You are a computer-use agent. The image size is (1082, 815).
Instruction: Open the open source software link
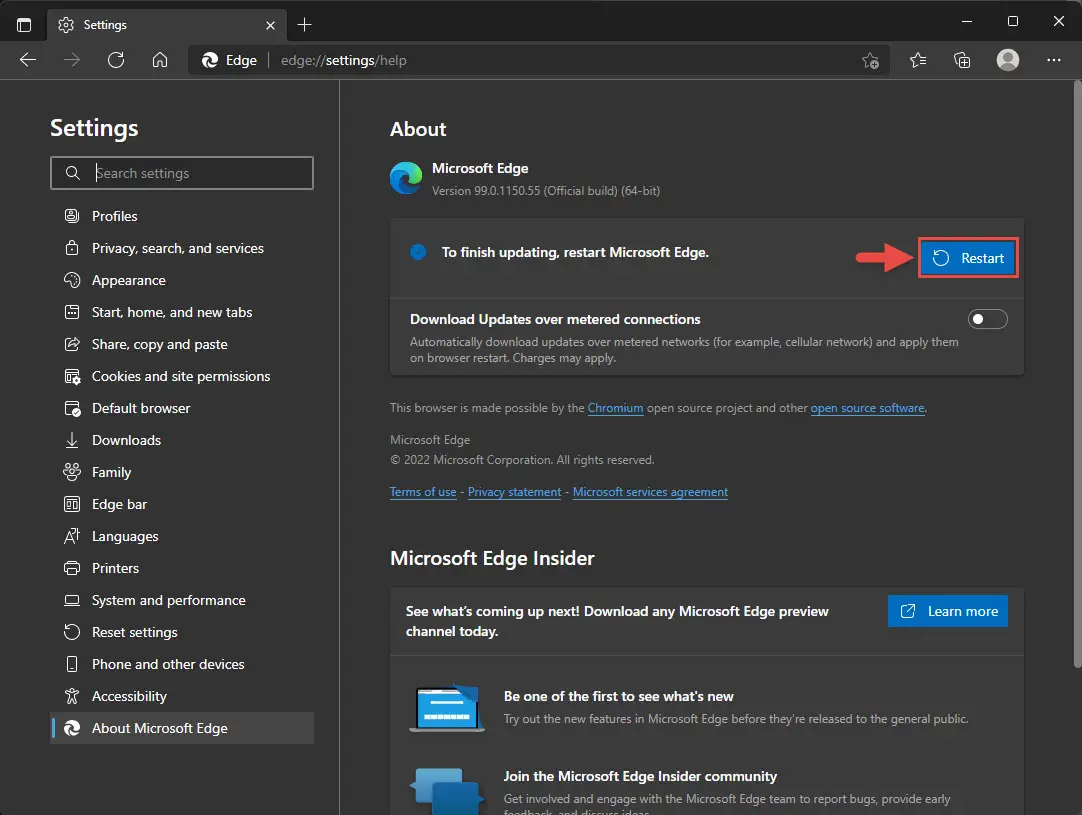tap(867, 408)
